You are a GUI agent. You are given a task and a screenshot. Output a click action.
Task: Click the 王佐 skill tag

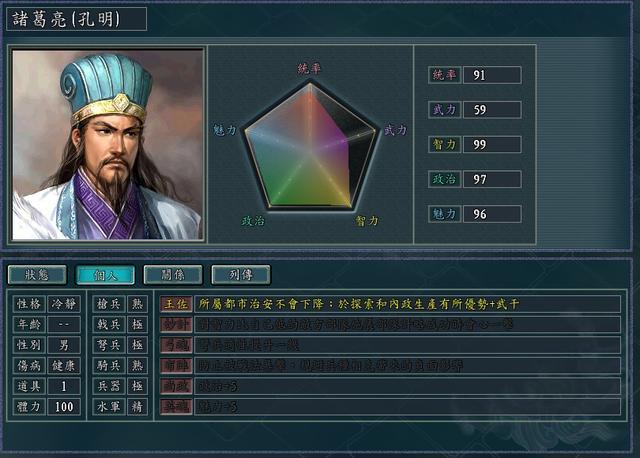(176, 304)
